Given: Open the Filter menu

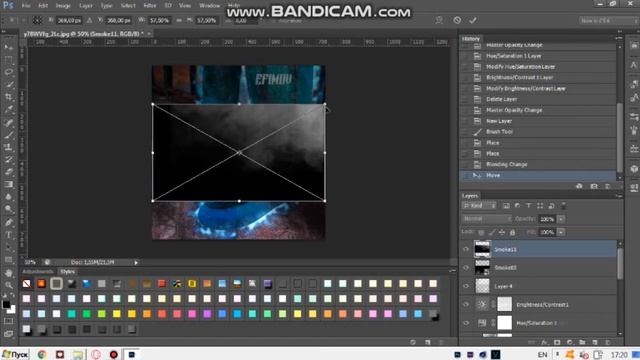Looking at the screenshot, I should point(150,6).
